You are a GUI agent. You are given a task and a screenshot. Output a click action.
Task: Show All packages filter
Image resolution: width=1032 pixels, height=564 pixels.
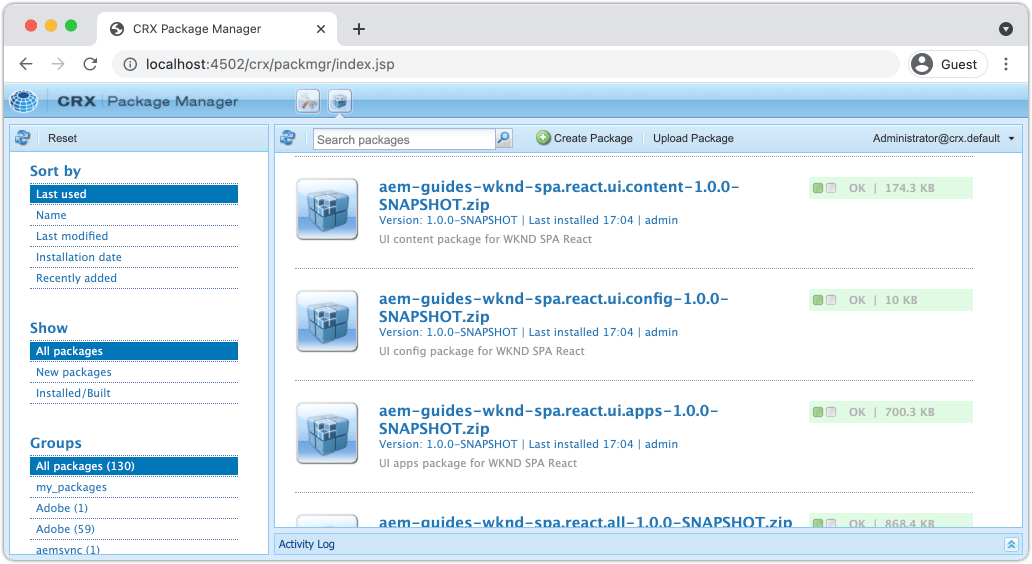134,351
